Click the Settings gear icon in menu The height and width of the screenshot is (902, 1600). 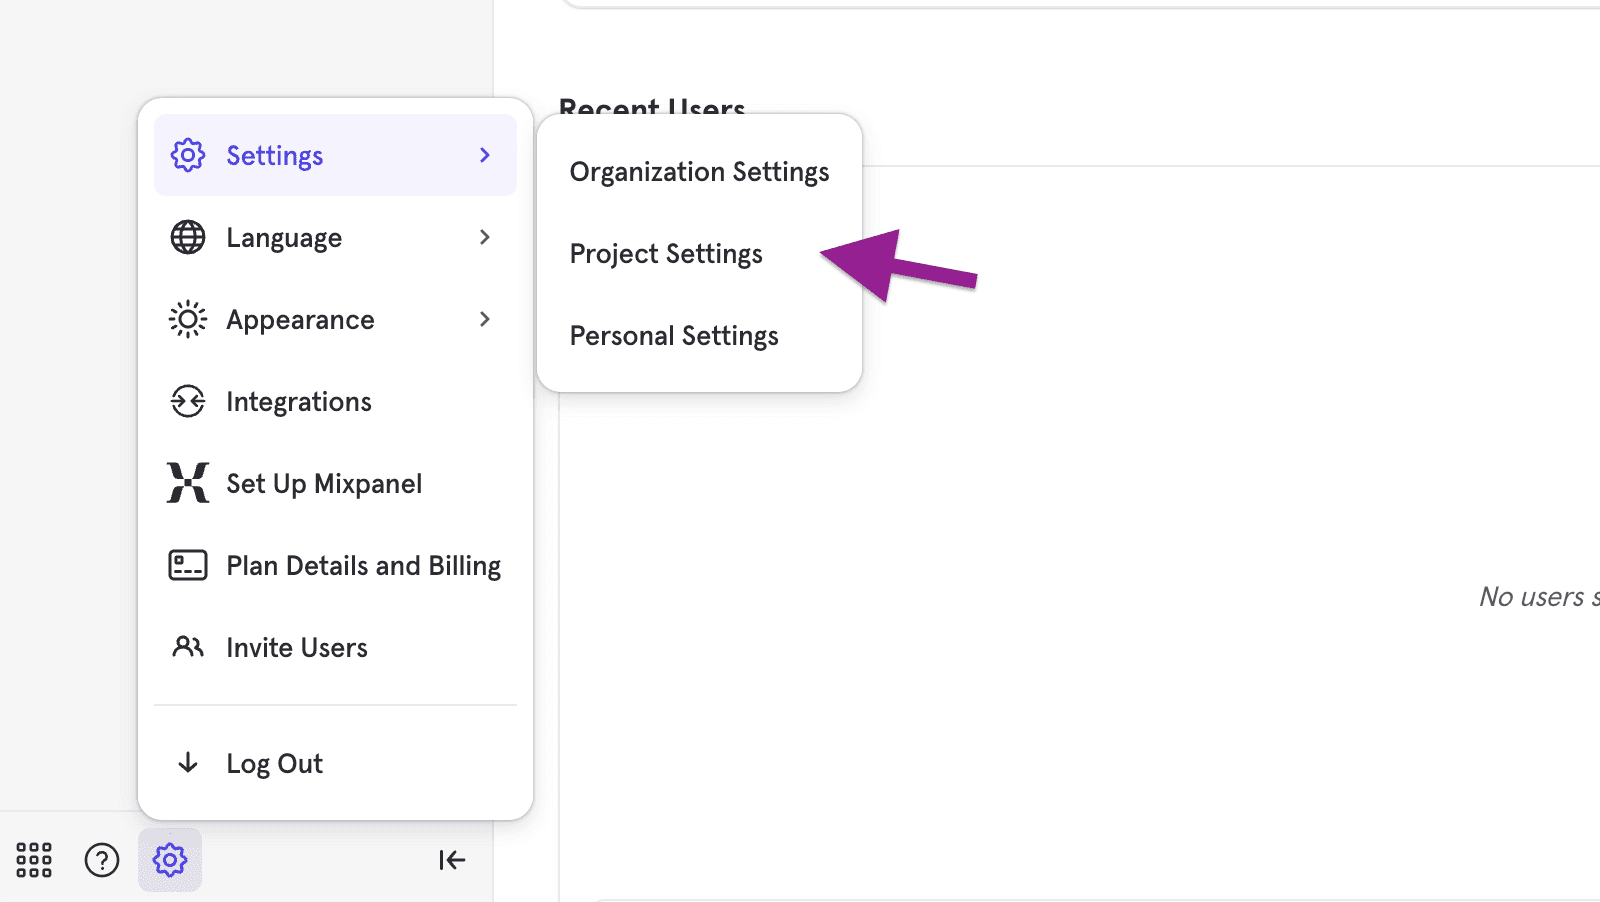point(188,155)
